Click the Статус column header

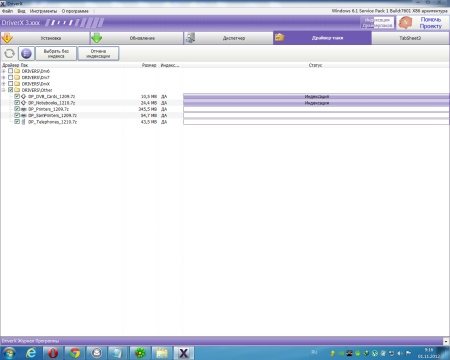click(x=315, y=65)
